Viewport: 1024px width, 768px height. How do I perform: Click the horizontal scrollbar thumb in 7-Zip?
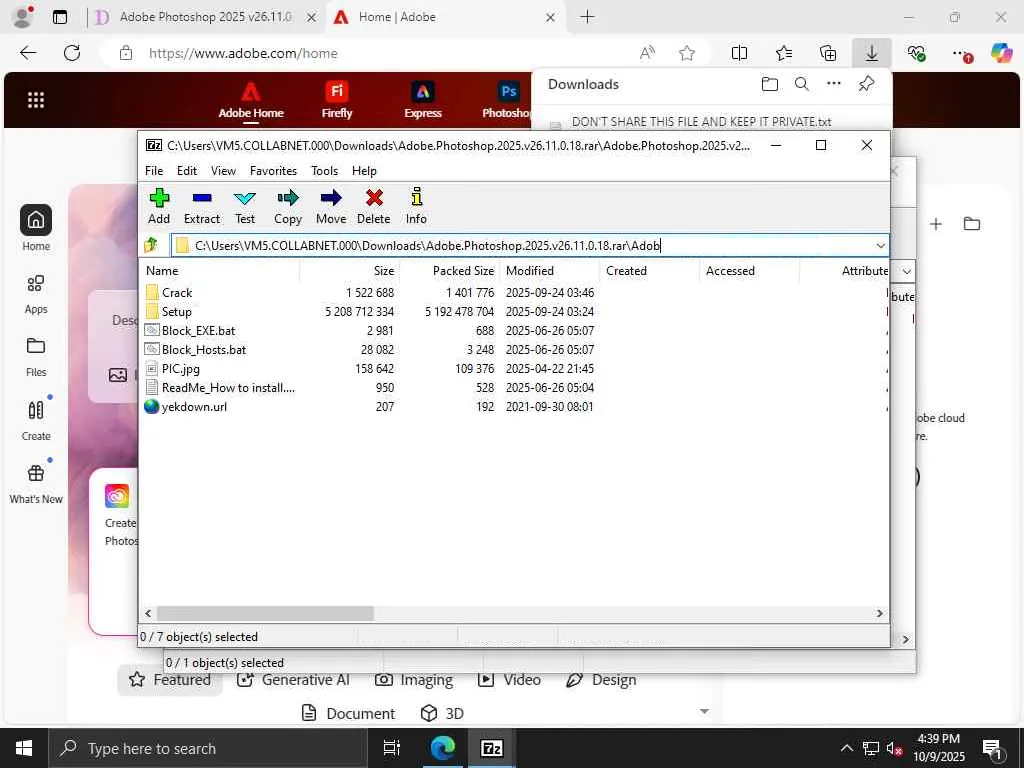(x=265, y=613)
